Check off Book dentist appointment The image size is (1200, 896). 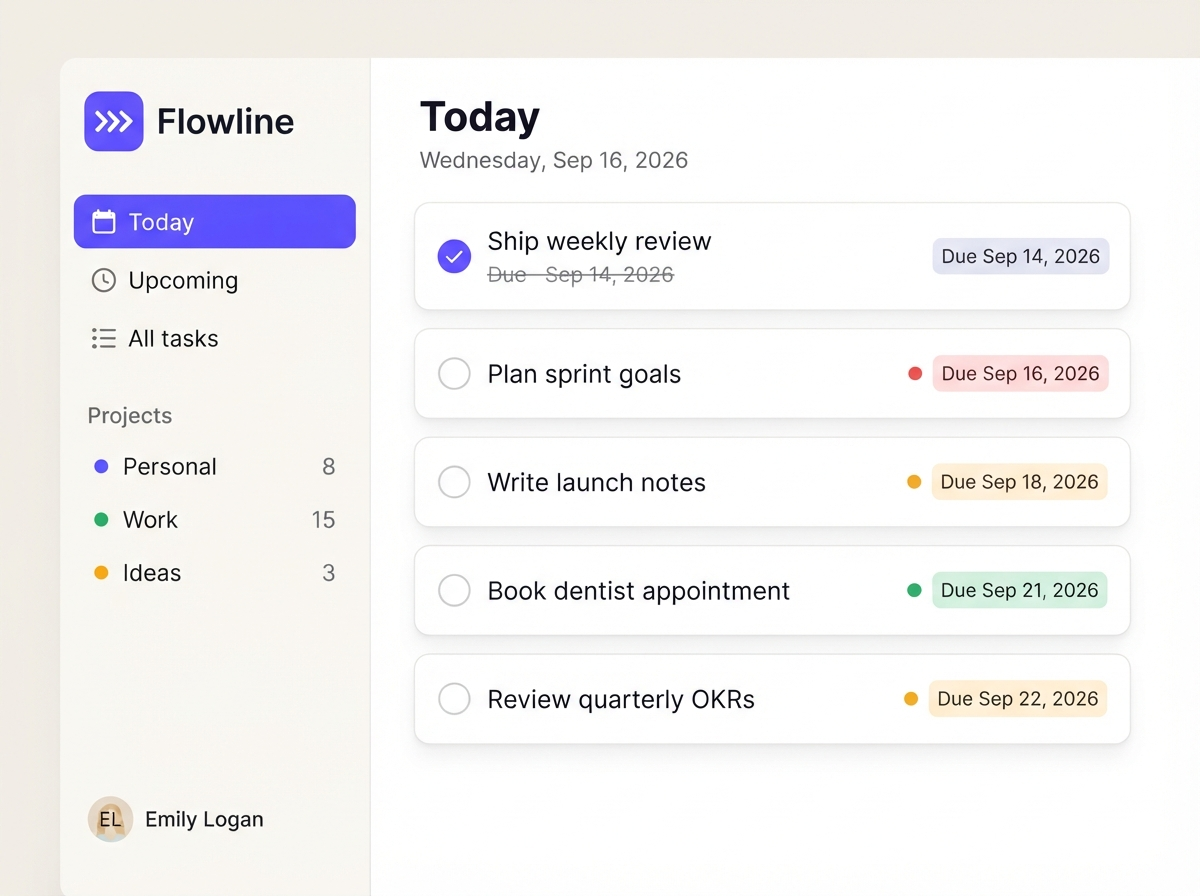click(454, 590)
